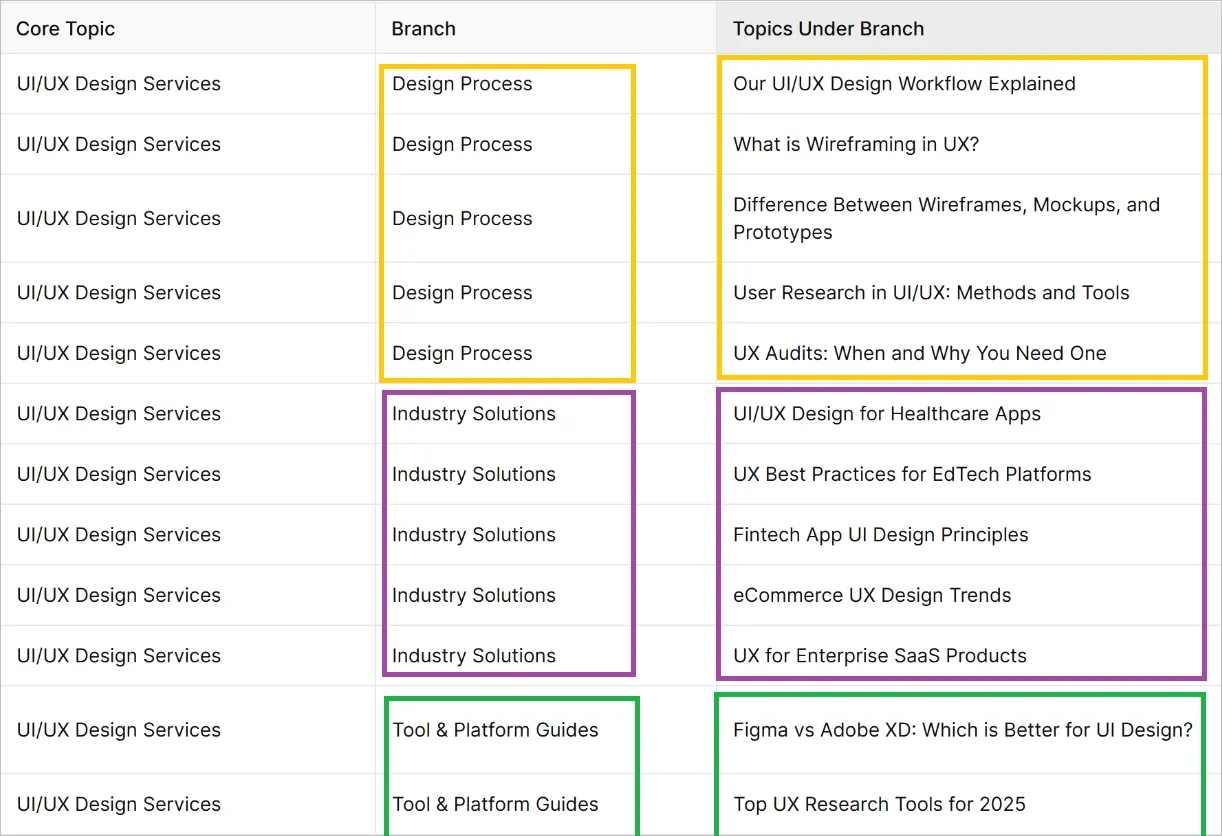Click 'User Research in UI/UX: Methods and Tools'

coord(931,293)
